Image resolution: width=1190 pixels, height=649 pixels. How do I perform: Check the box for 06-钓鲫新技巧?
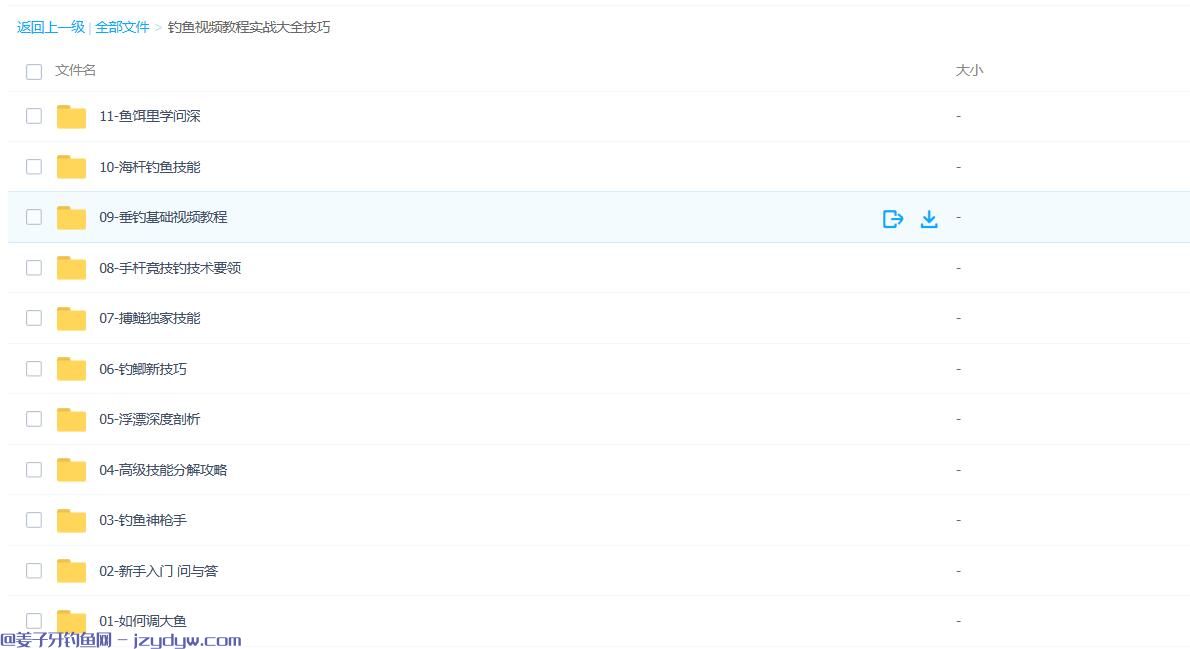tap(33, 368)
